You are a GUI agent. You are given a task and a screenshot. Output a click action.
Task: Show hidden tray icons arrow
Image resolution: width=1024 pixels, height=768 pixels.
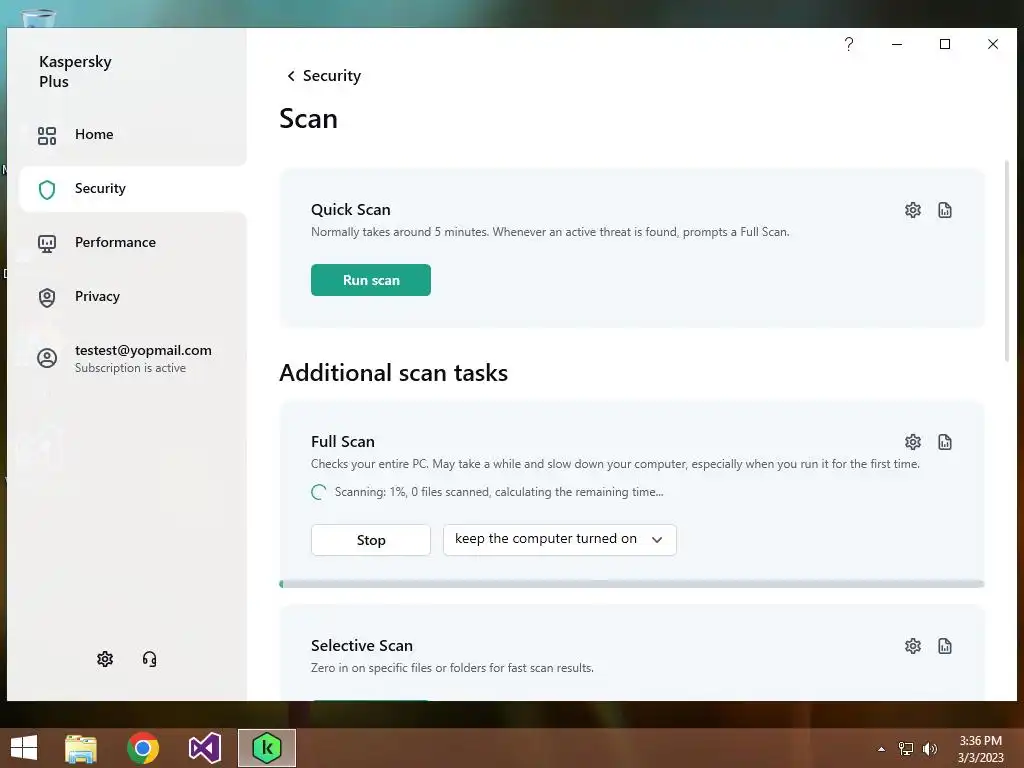881,748
